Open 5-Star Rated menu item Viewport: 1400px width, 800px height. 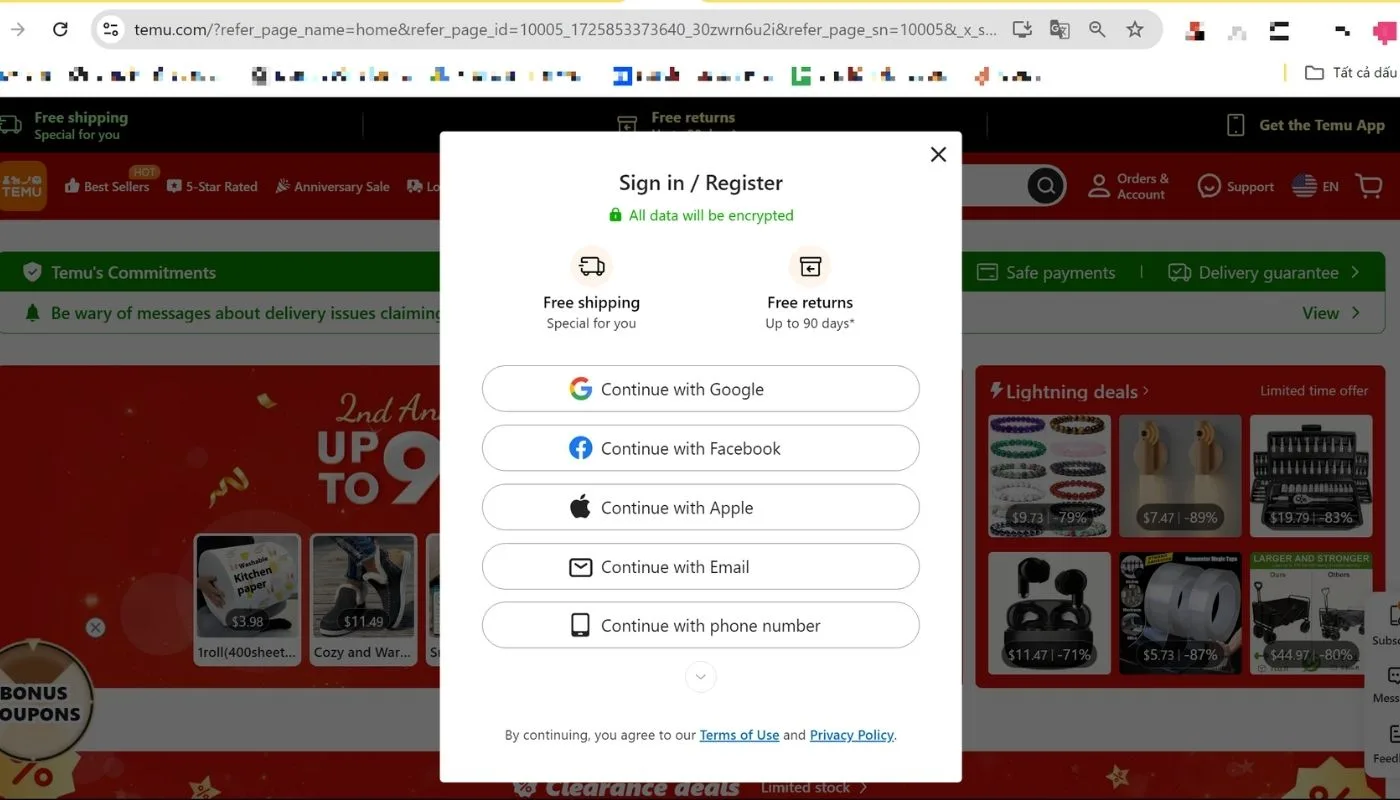click(x=212, y=186)
